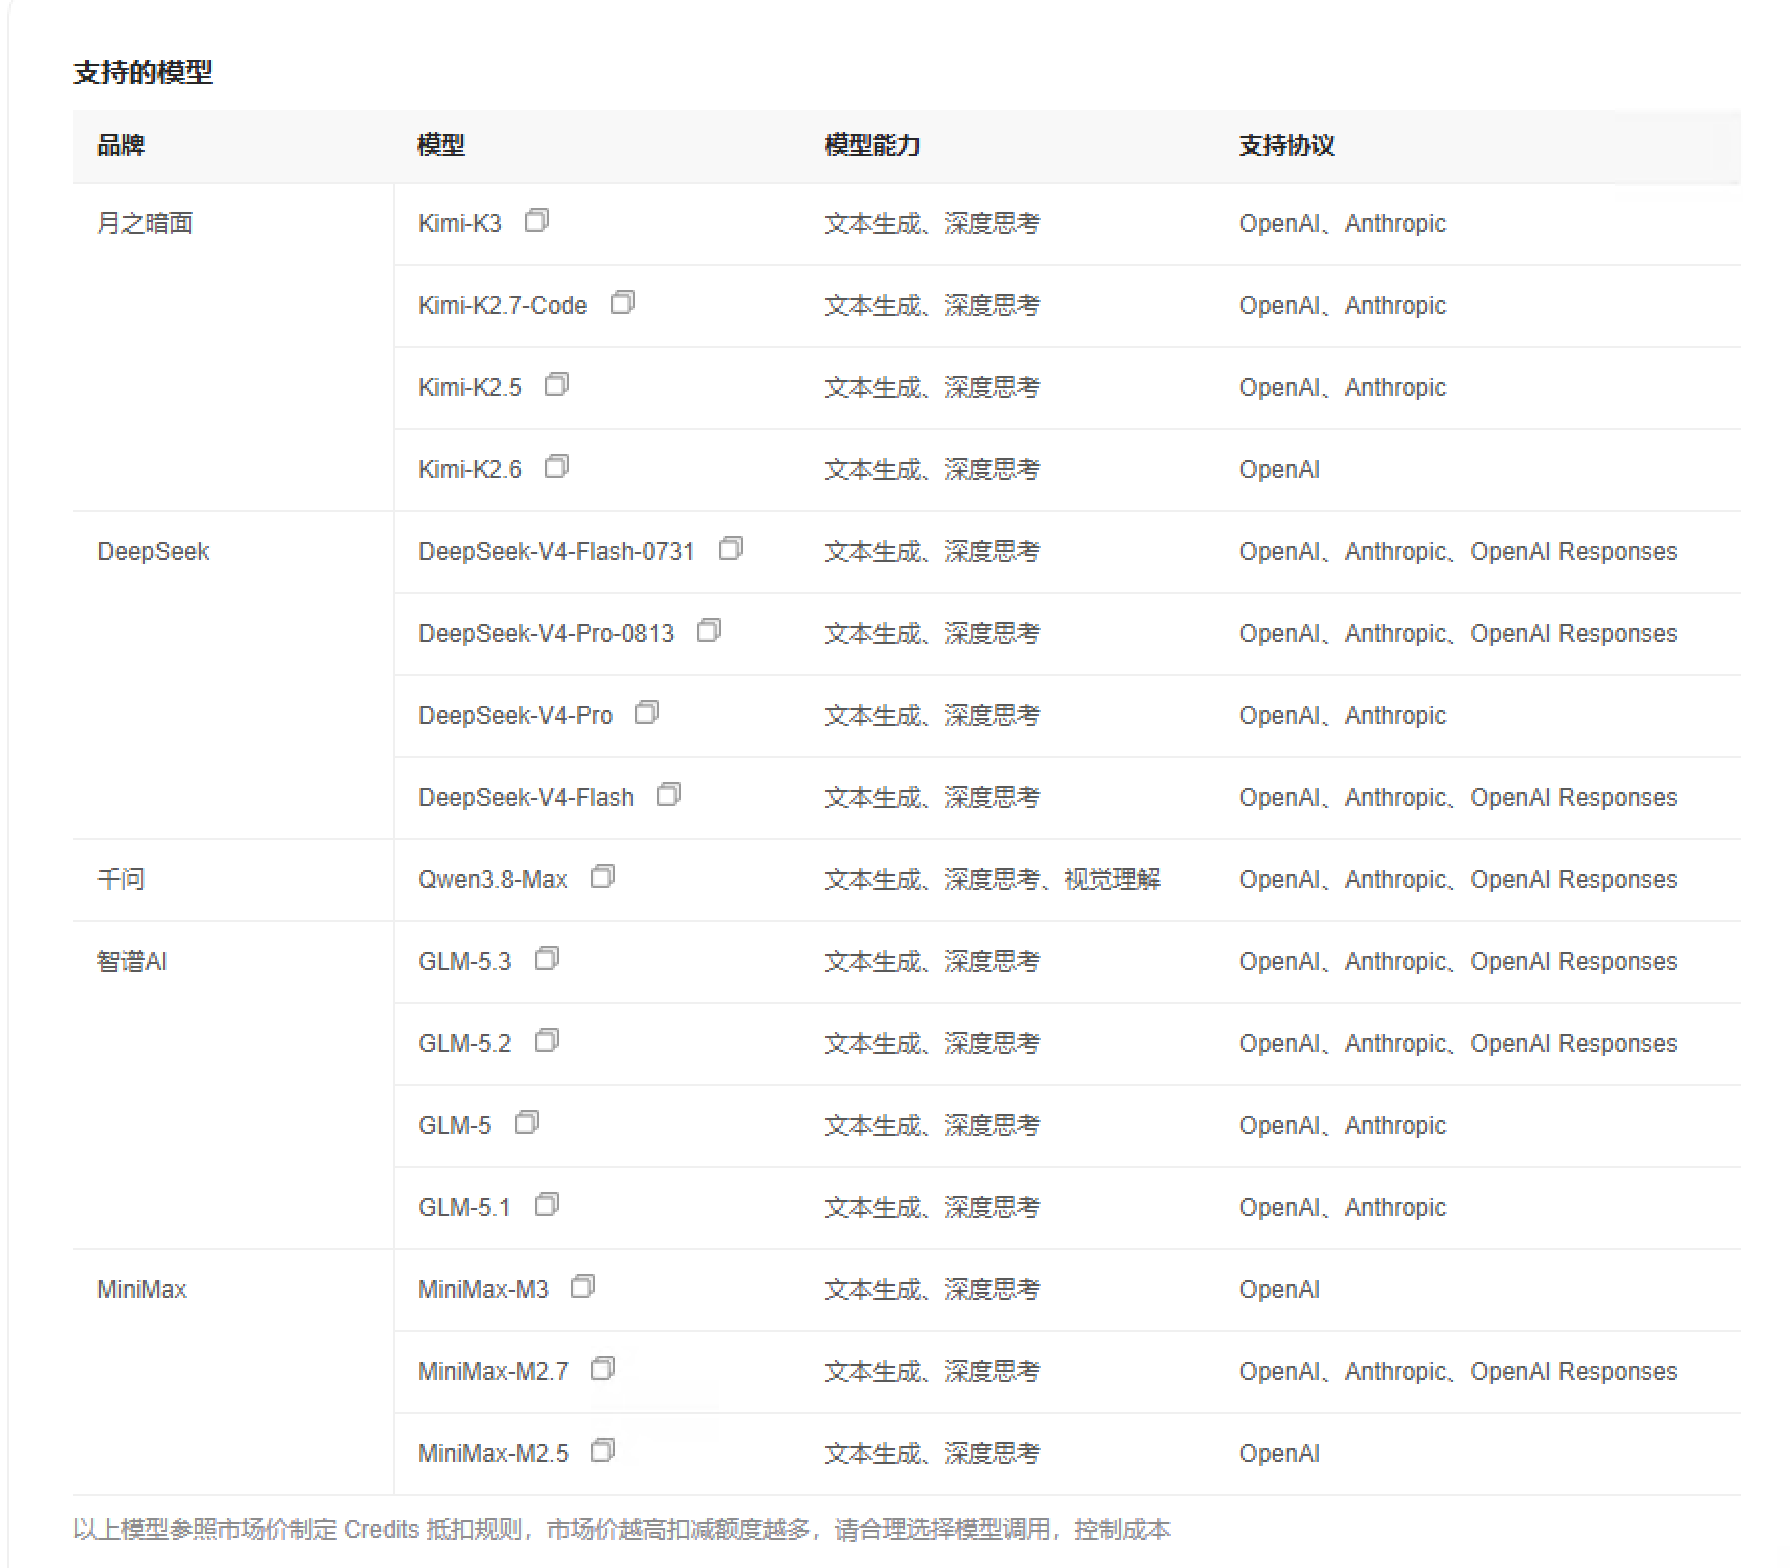Select the Kimi-K2.7-Code model name text
The width and height of the screenshot is (1790, 1568).
(x=503, y=306)
